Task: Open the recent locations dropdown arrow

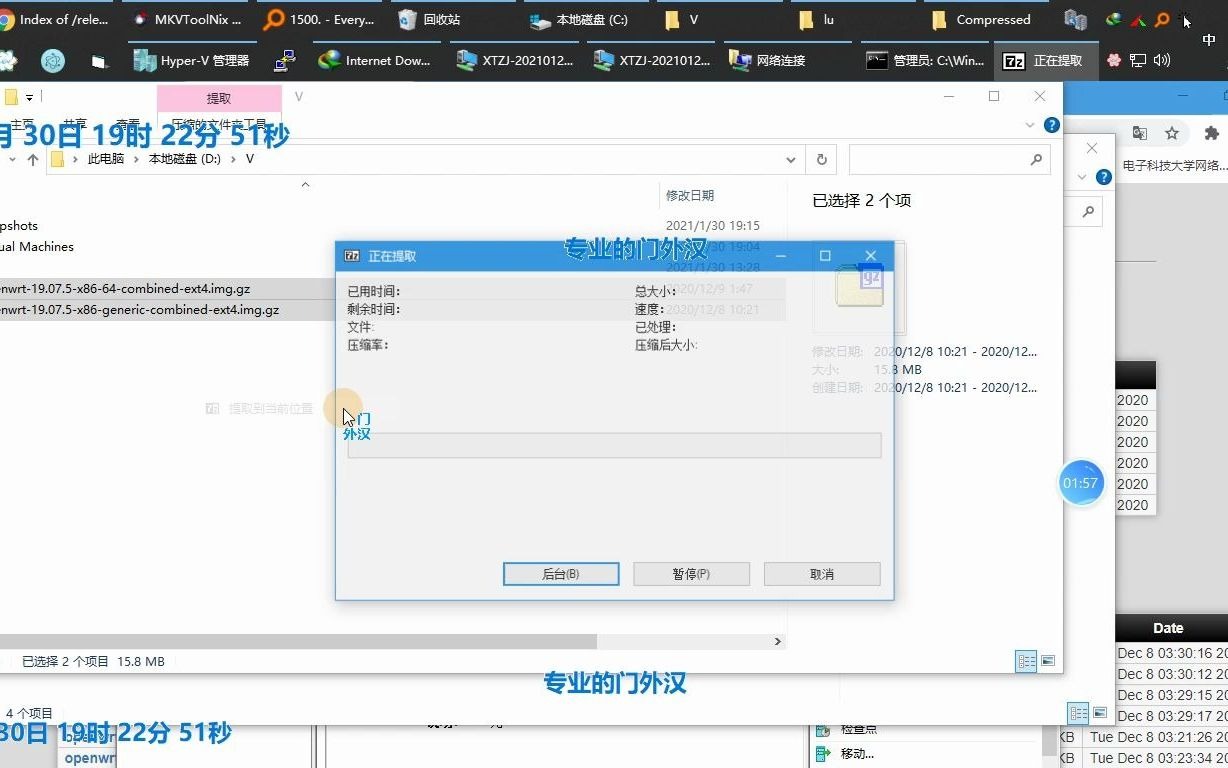Action: 11,160
